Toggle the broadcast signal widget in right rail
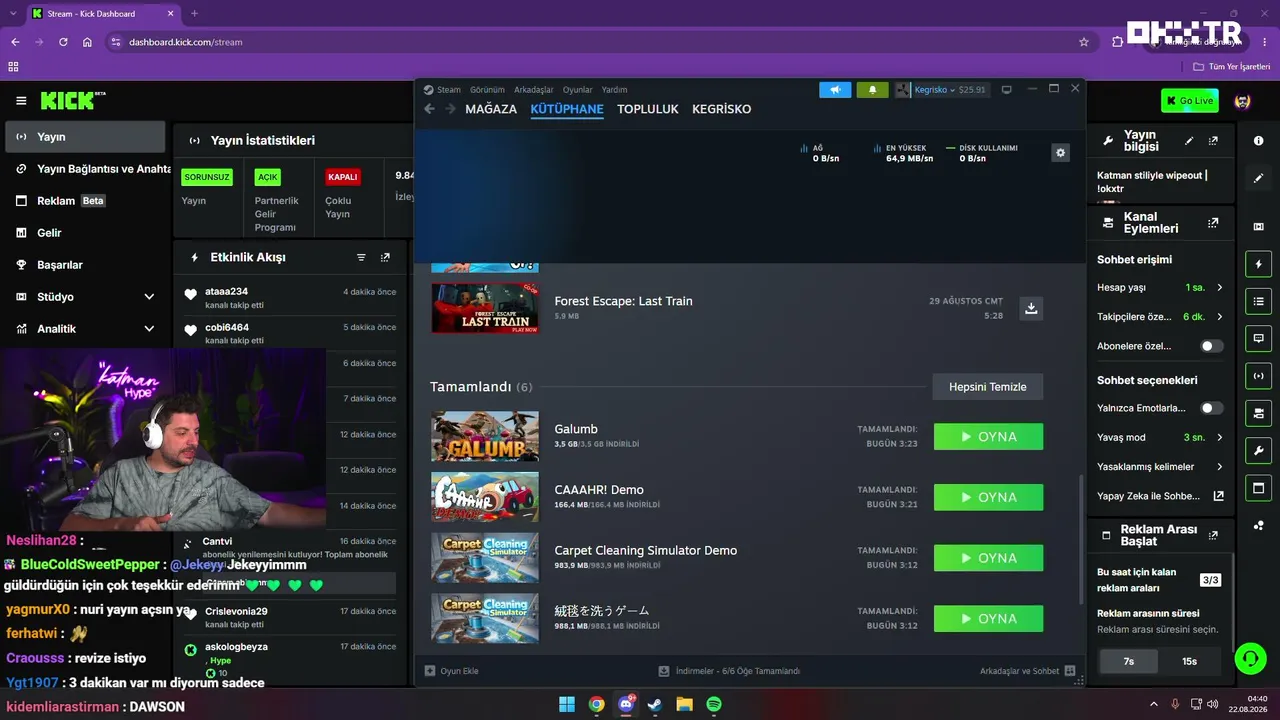This screenshot has height=720, width=1280. [1258, 376]
